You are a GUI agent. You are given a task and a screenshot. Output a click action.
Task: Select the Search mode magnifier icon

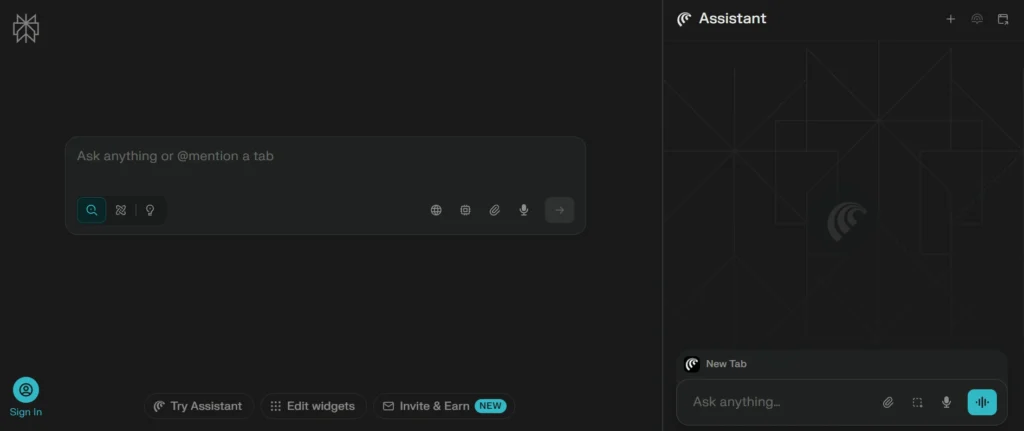click(x=92, y=210)
